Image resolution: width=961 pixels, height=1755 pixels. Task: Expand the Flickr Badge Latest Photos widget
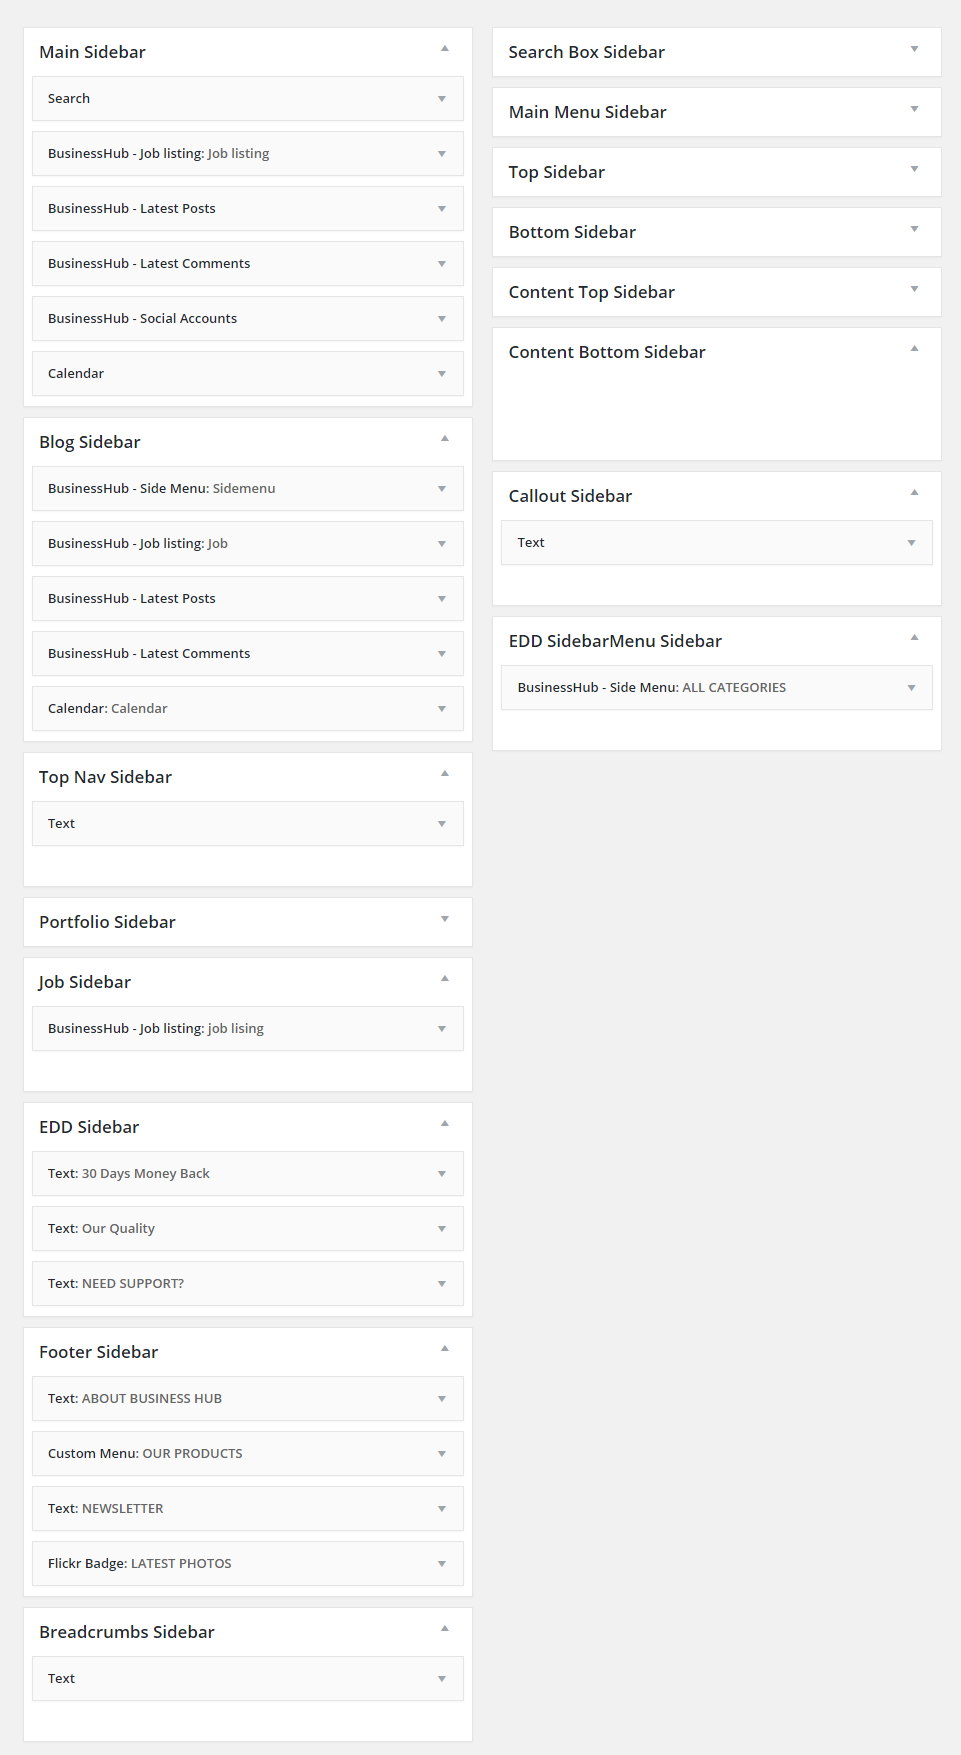(x=442, y=1564)
